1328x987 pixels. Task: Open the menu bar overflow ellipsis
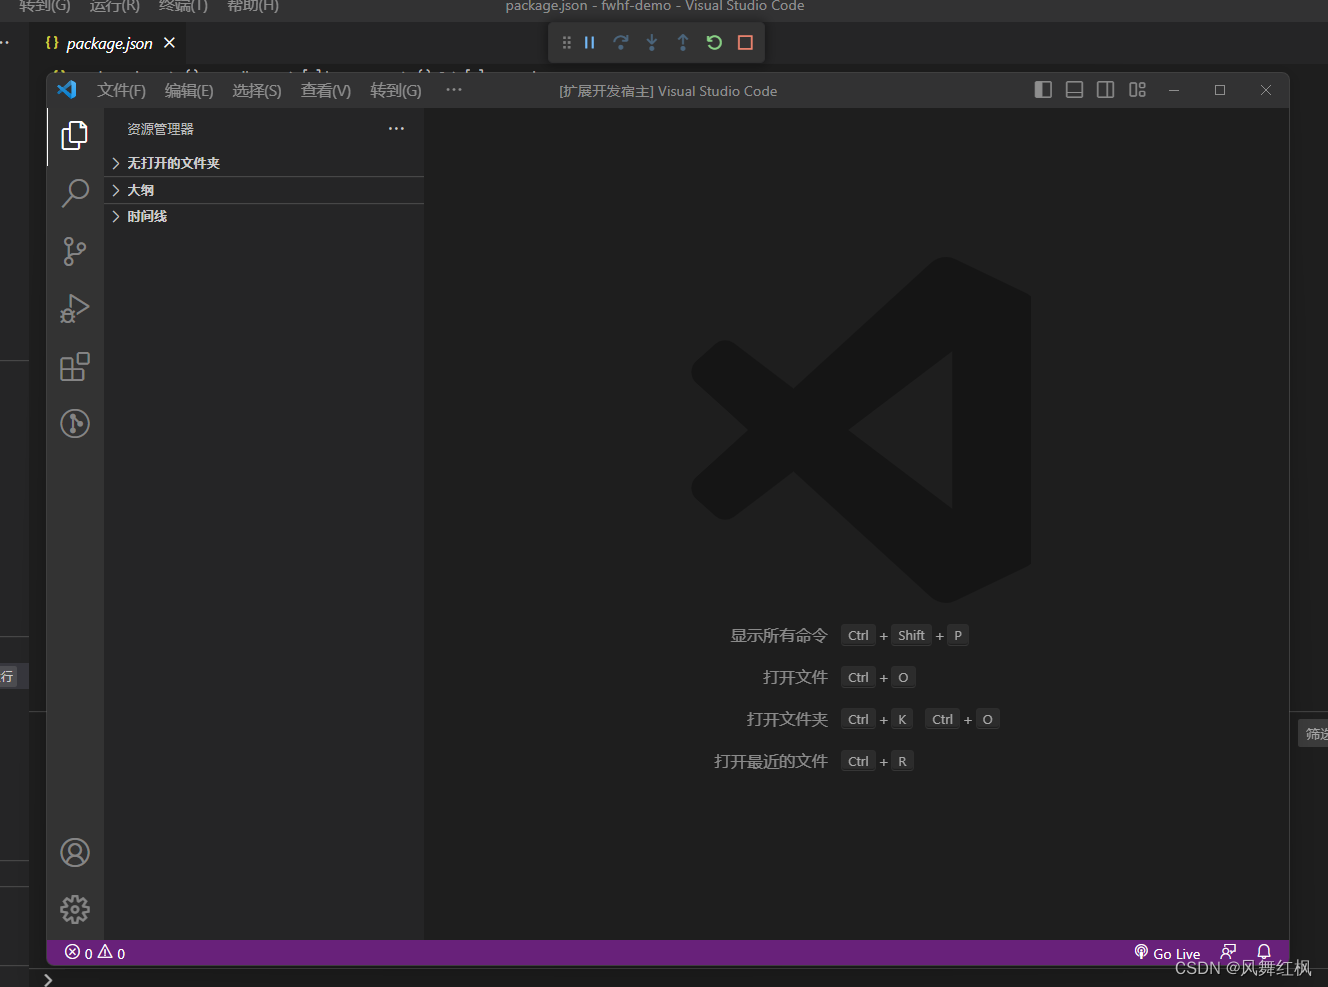(454, 90)
